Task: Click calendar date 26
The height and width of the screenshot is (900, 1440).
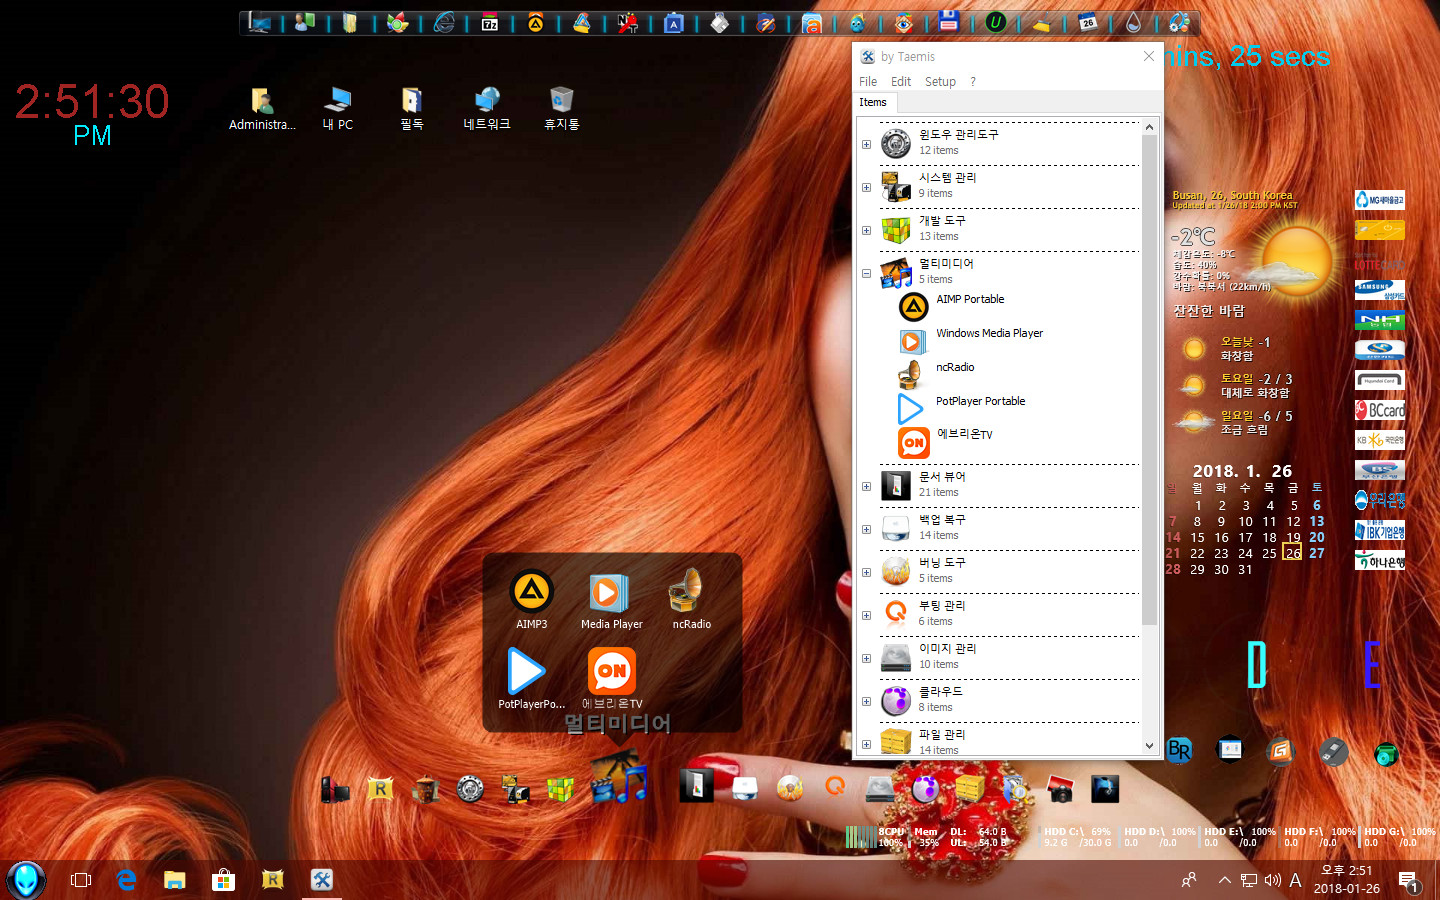Action: (1293, 553)
